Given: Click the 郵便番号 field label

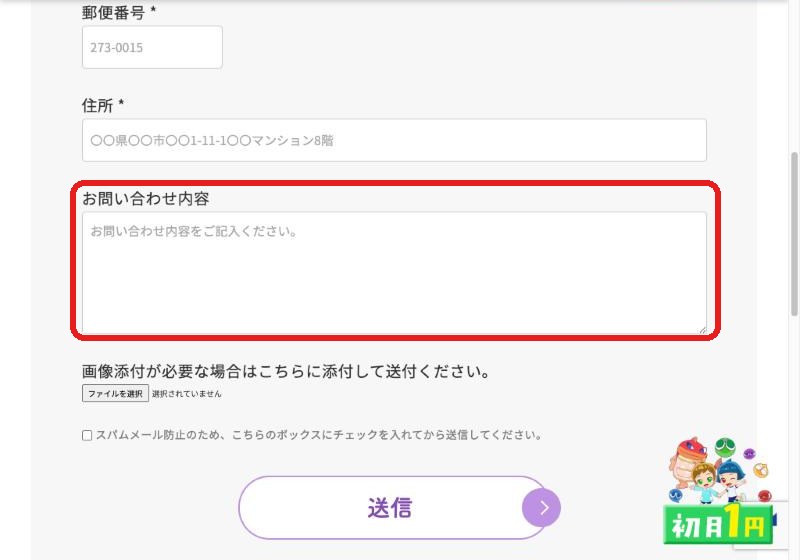Looking at the screenshot, I should point(118,12).
